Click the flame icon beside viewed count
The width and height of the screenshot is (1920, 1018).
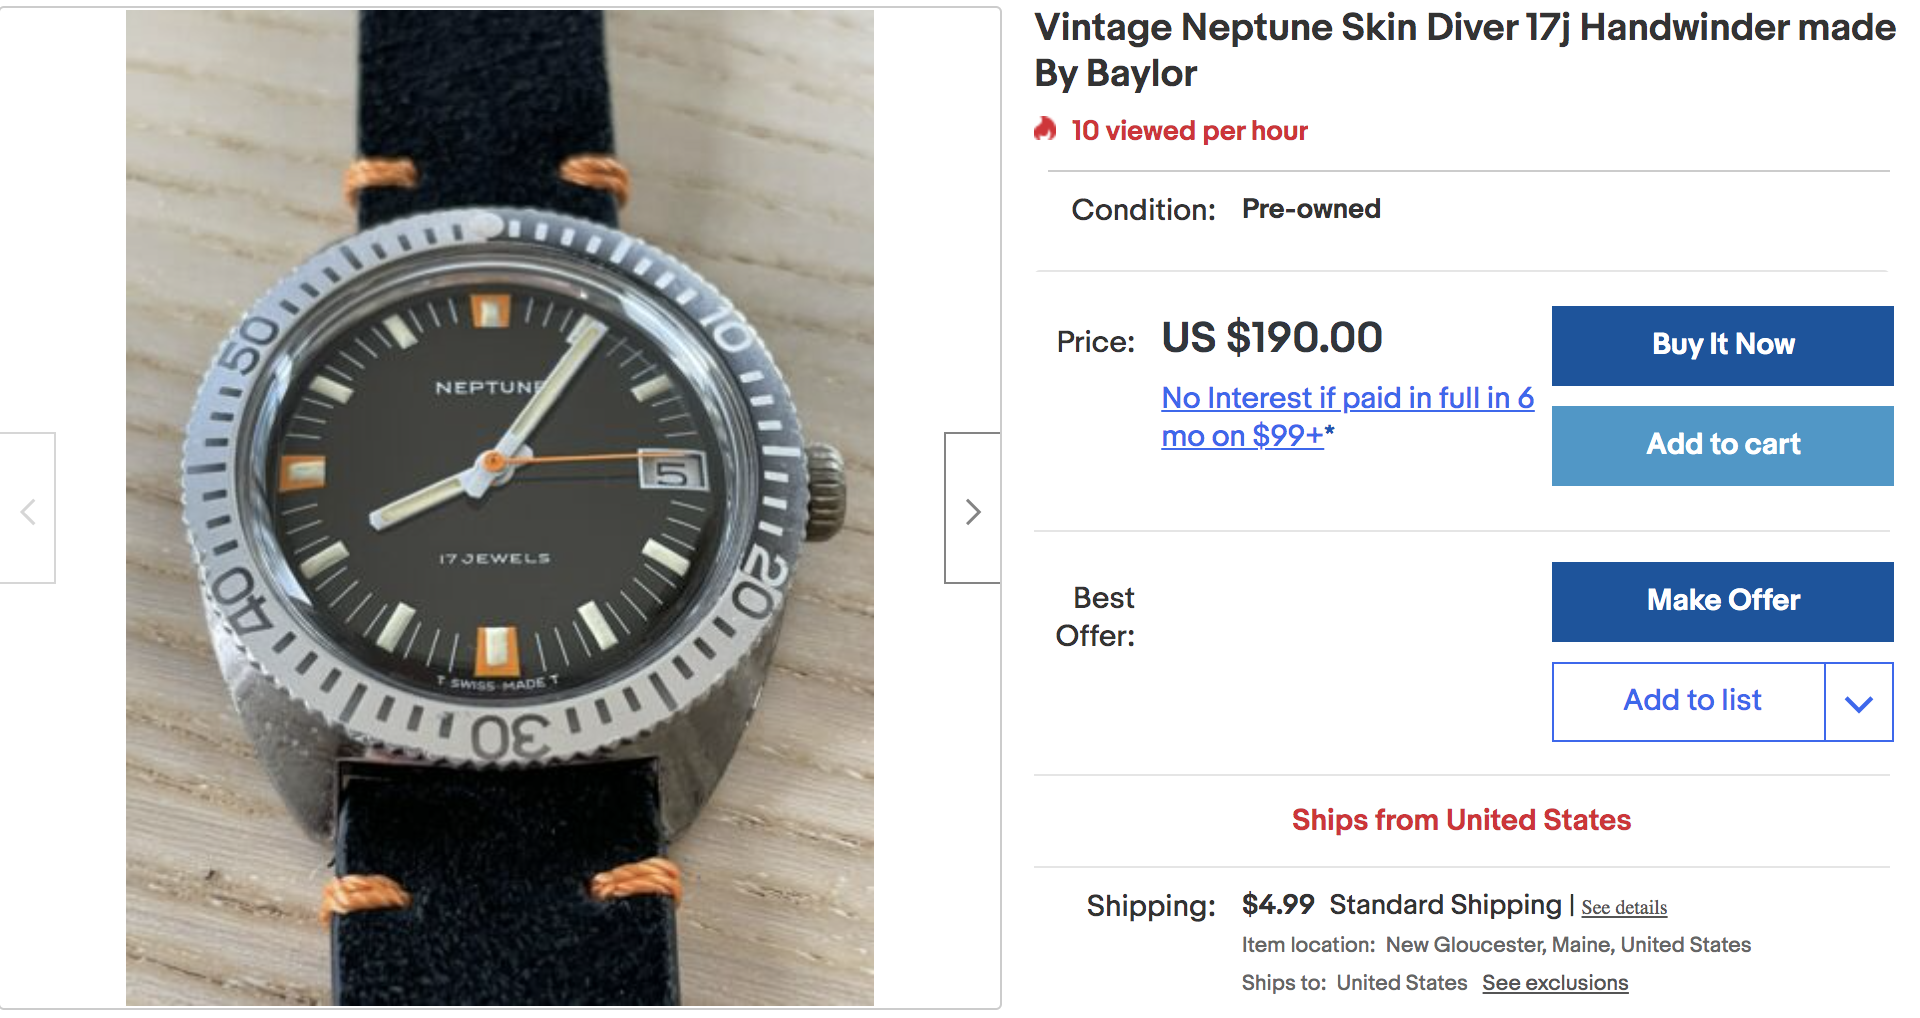tap(1046, 129)
